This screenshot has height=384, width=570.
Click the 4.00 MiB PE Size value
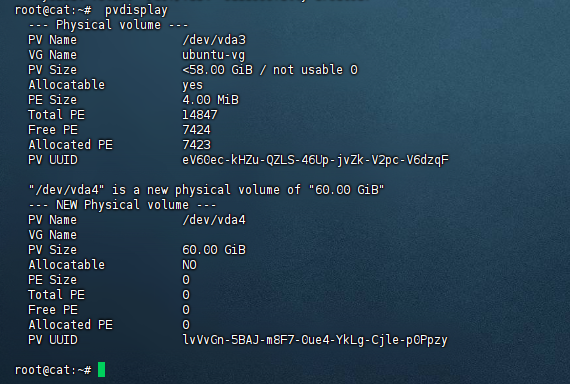click(210, 100)
